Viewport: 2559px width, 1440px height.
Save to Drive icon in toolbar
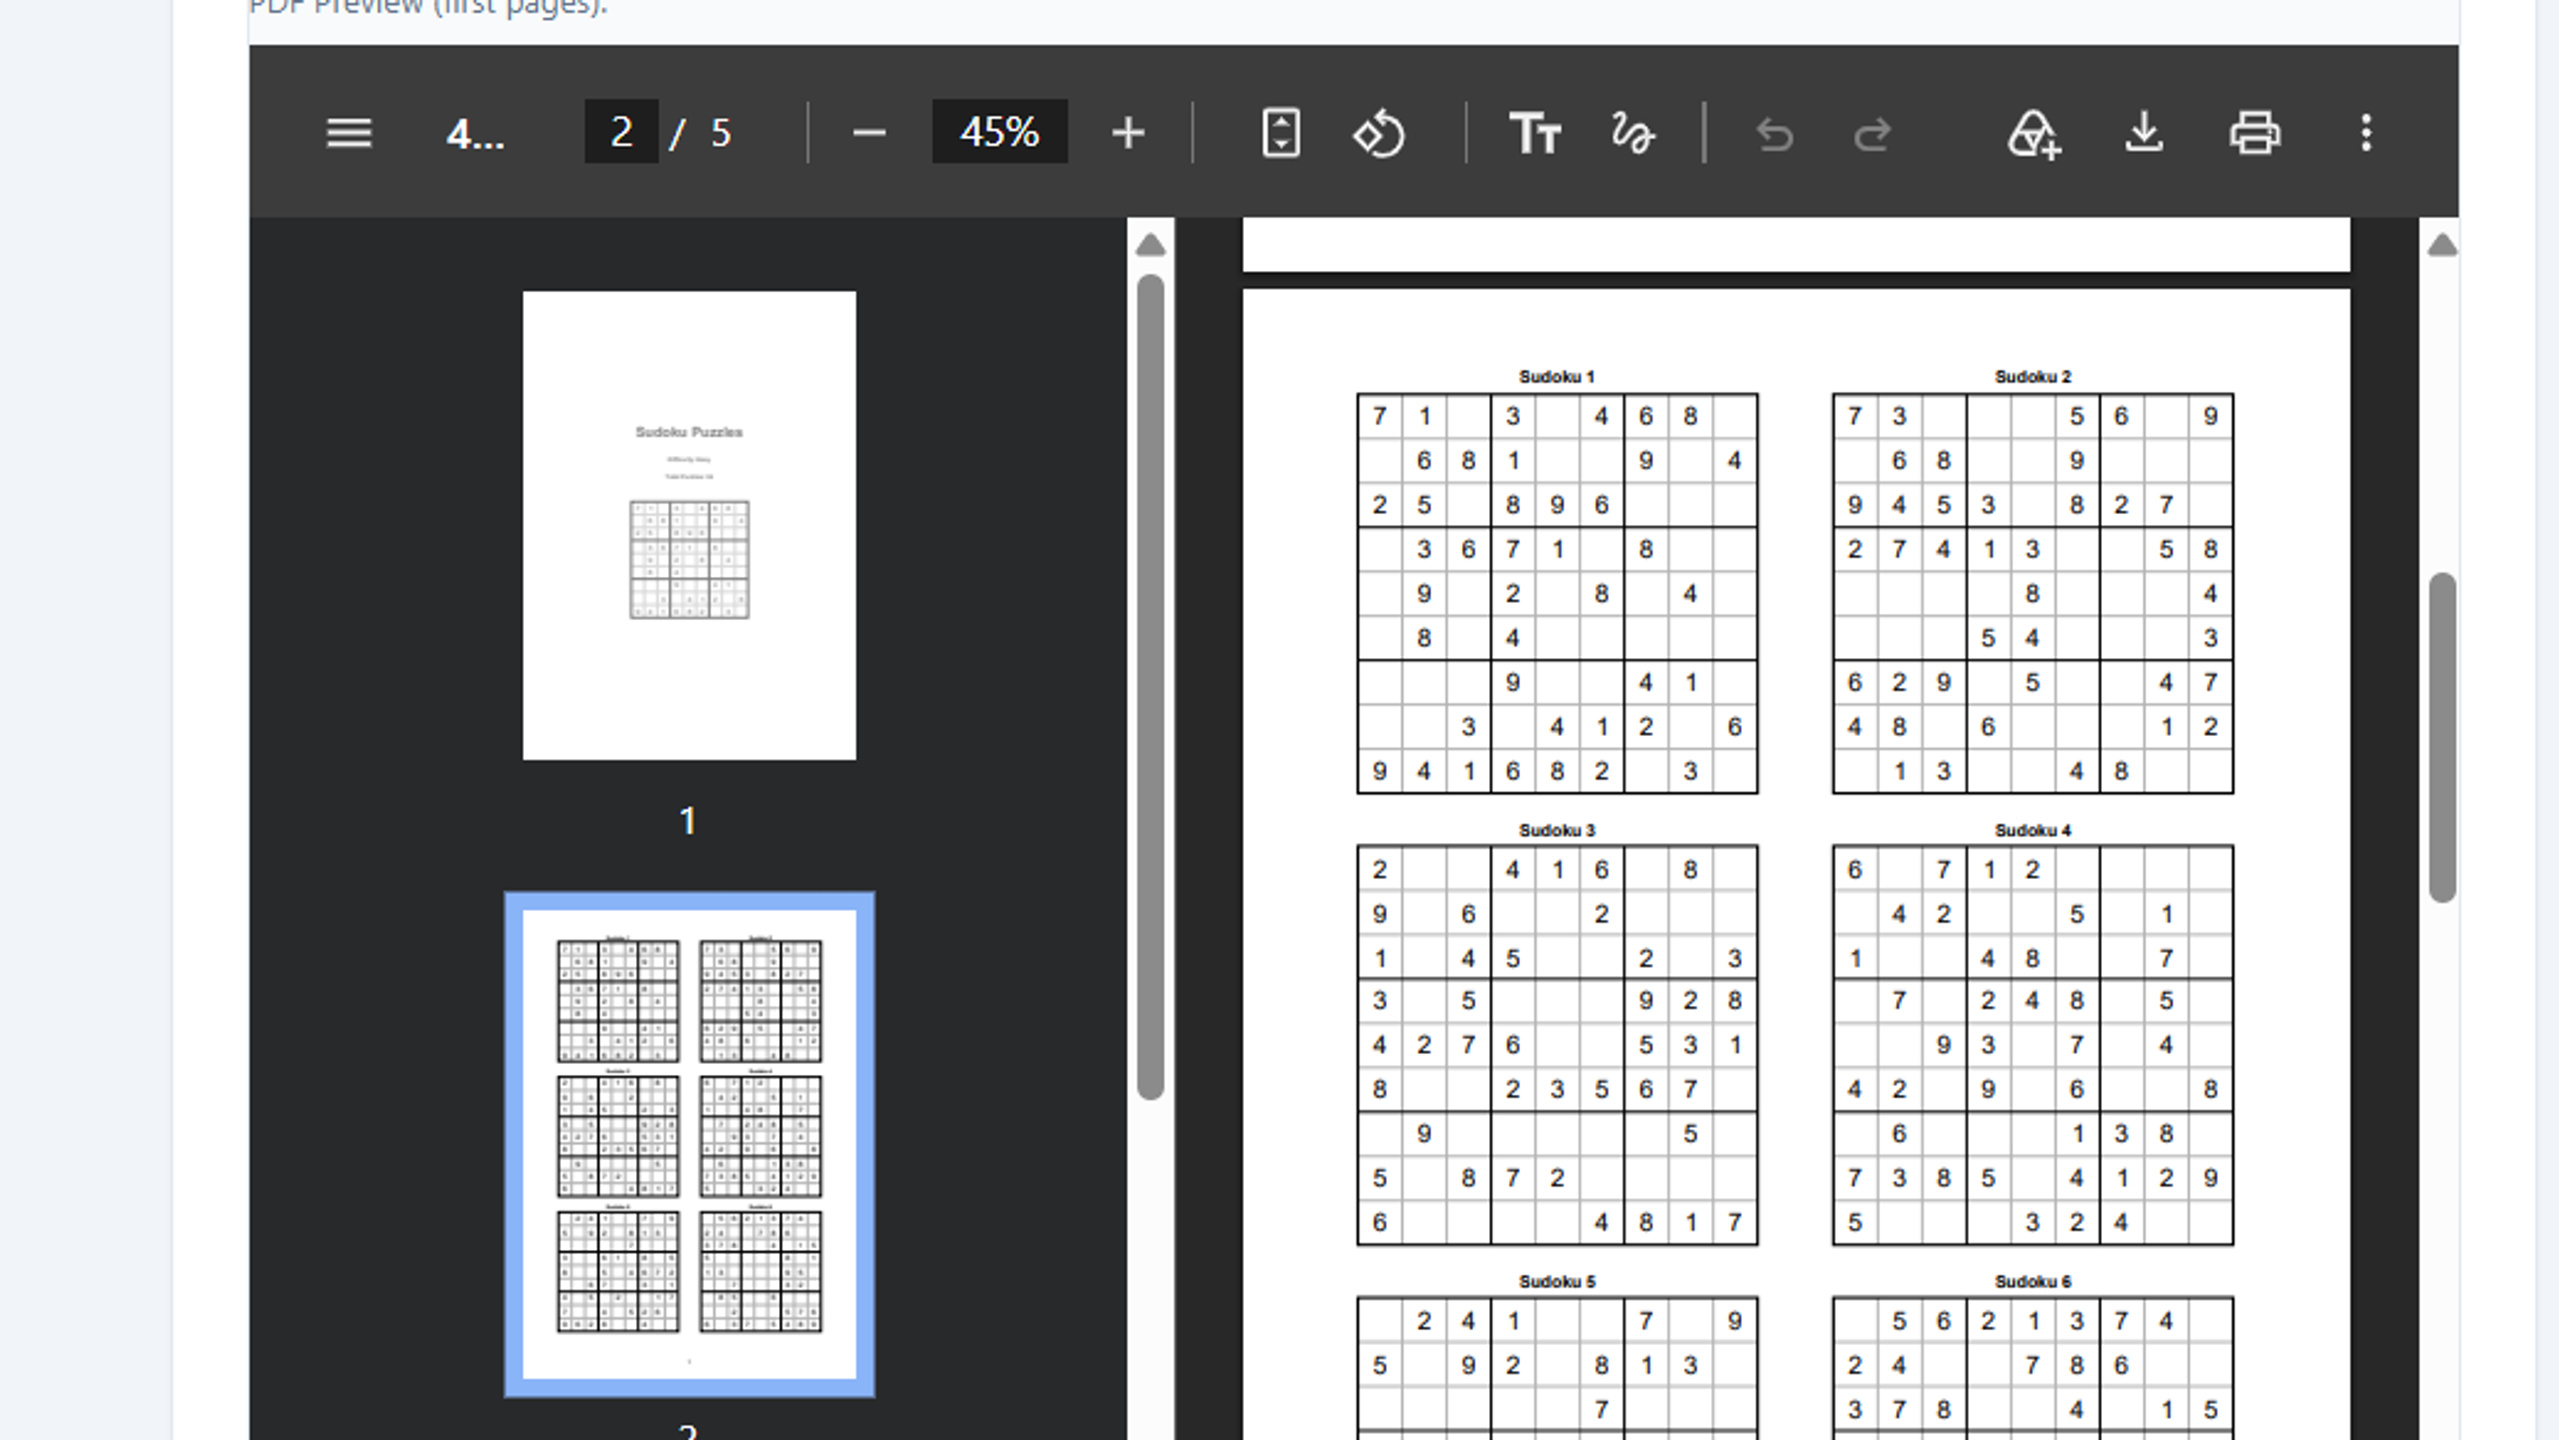point(2034,134)
